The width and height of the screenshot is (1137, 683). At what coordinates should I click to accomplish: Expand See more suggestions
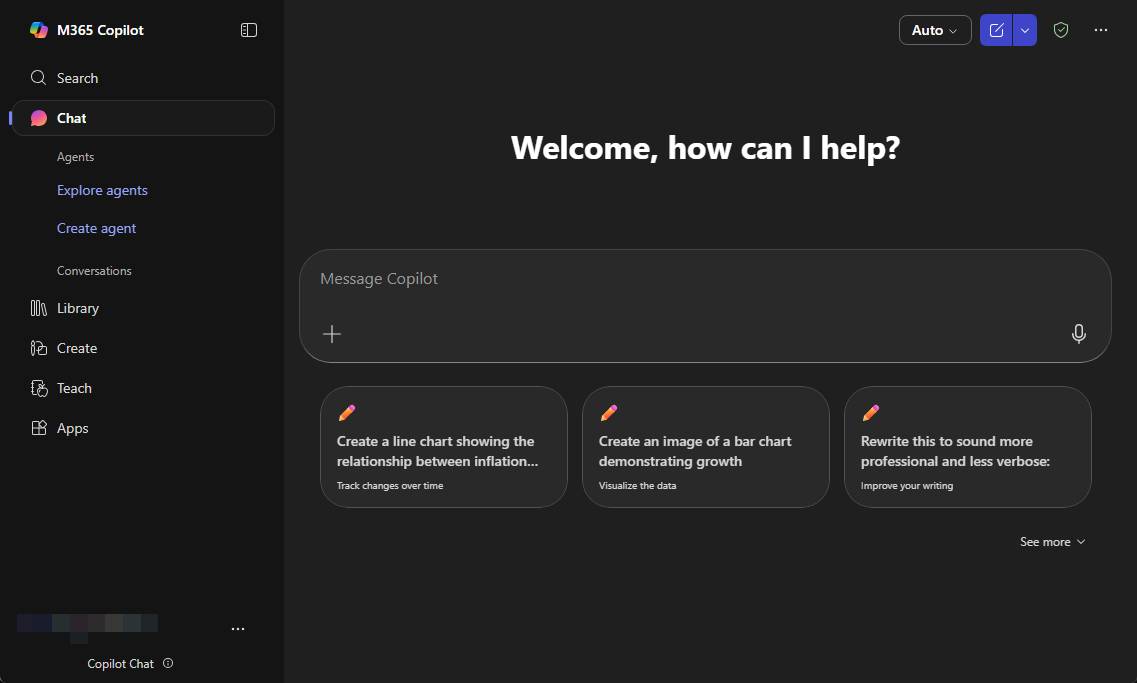[x=1052, y=541]
